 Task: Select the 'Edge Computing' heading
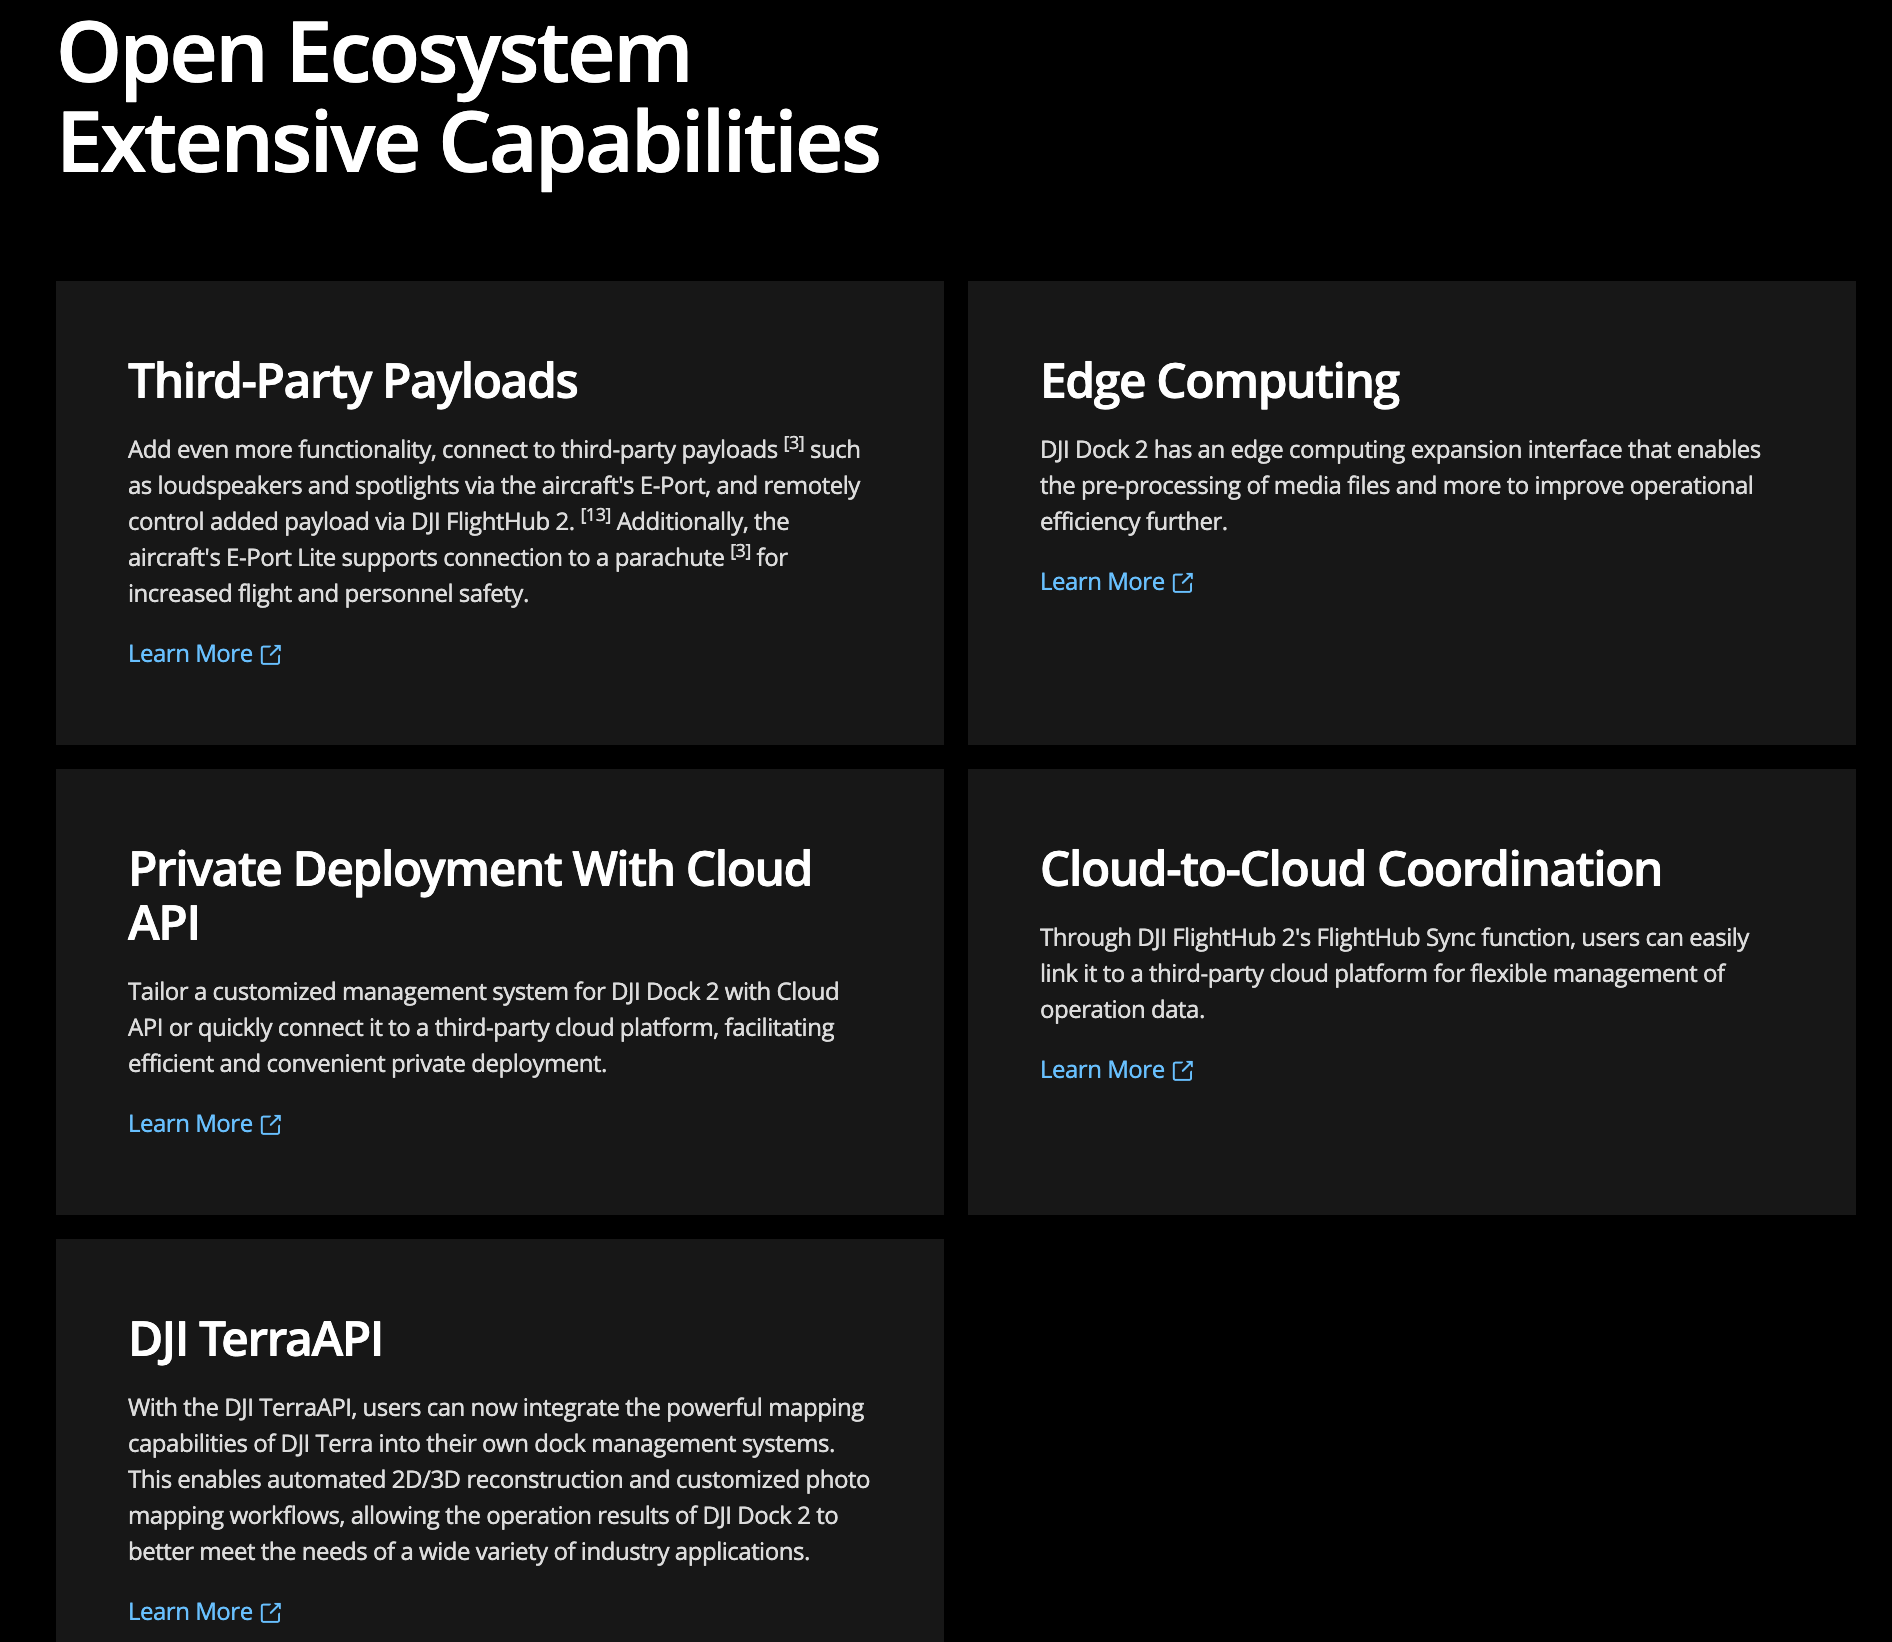pos(1220,382)
